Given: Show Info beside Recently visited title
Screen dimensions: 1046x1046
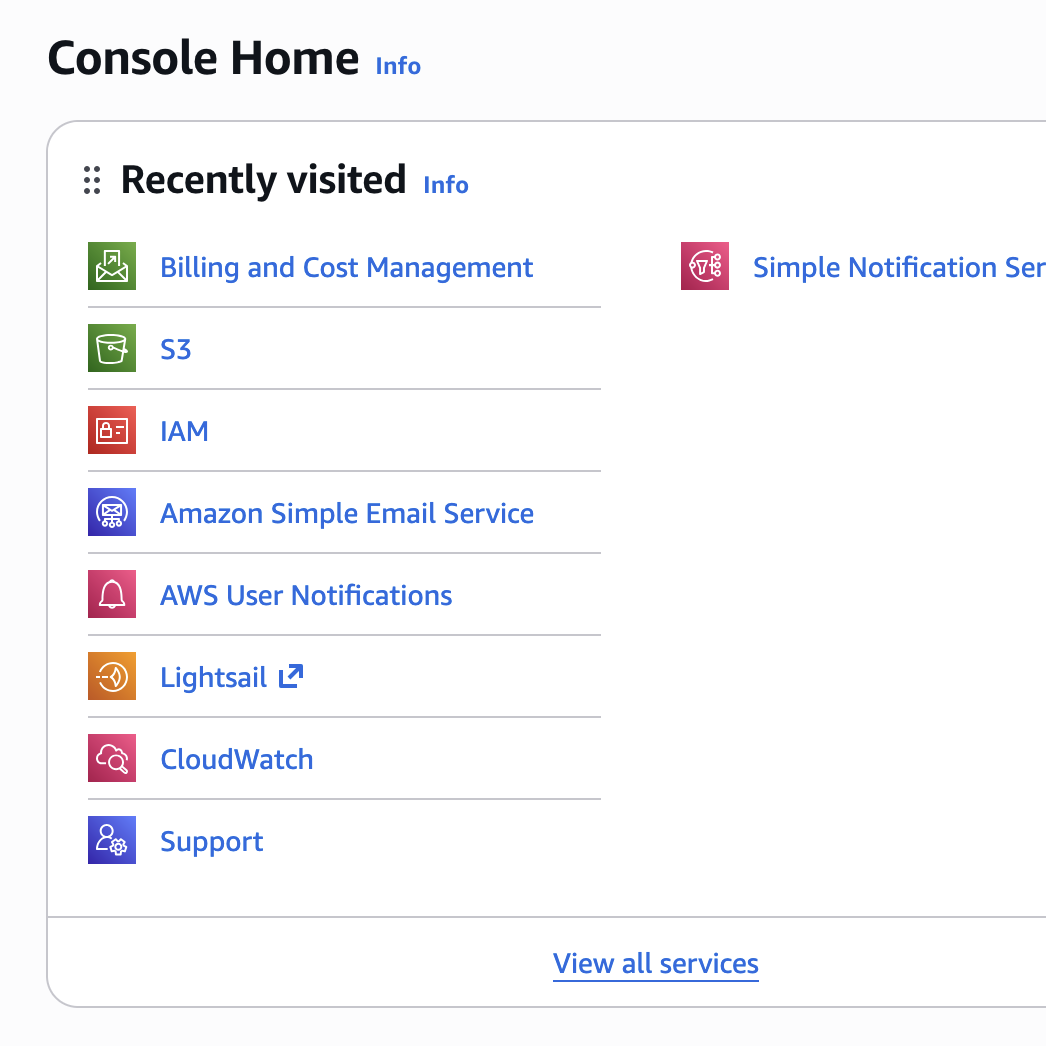Looking at the screenshot, I should coord(446,185).
